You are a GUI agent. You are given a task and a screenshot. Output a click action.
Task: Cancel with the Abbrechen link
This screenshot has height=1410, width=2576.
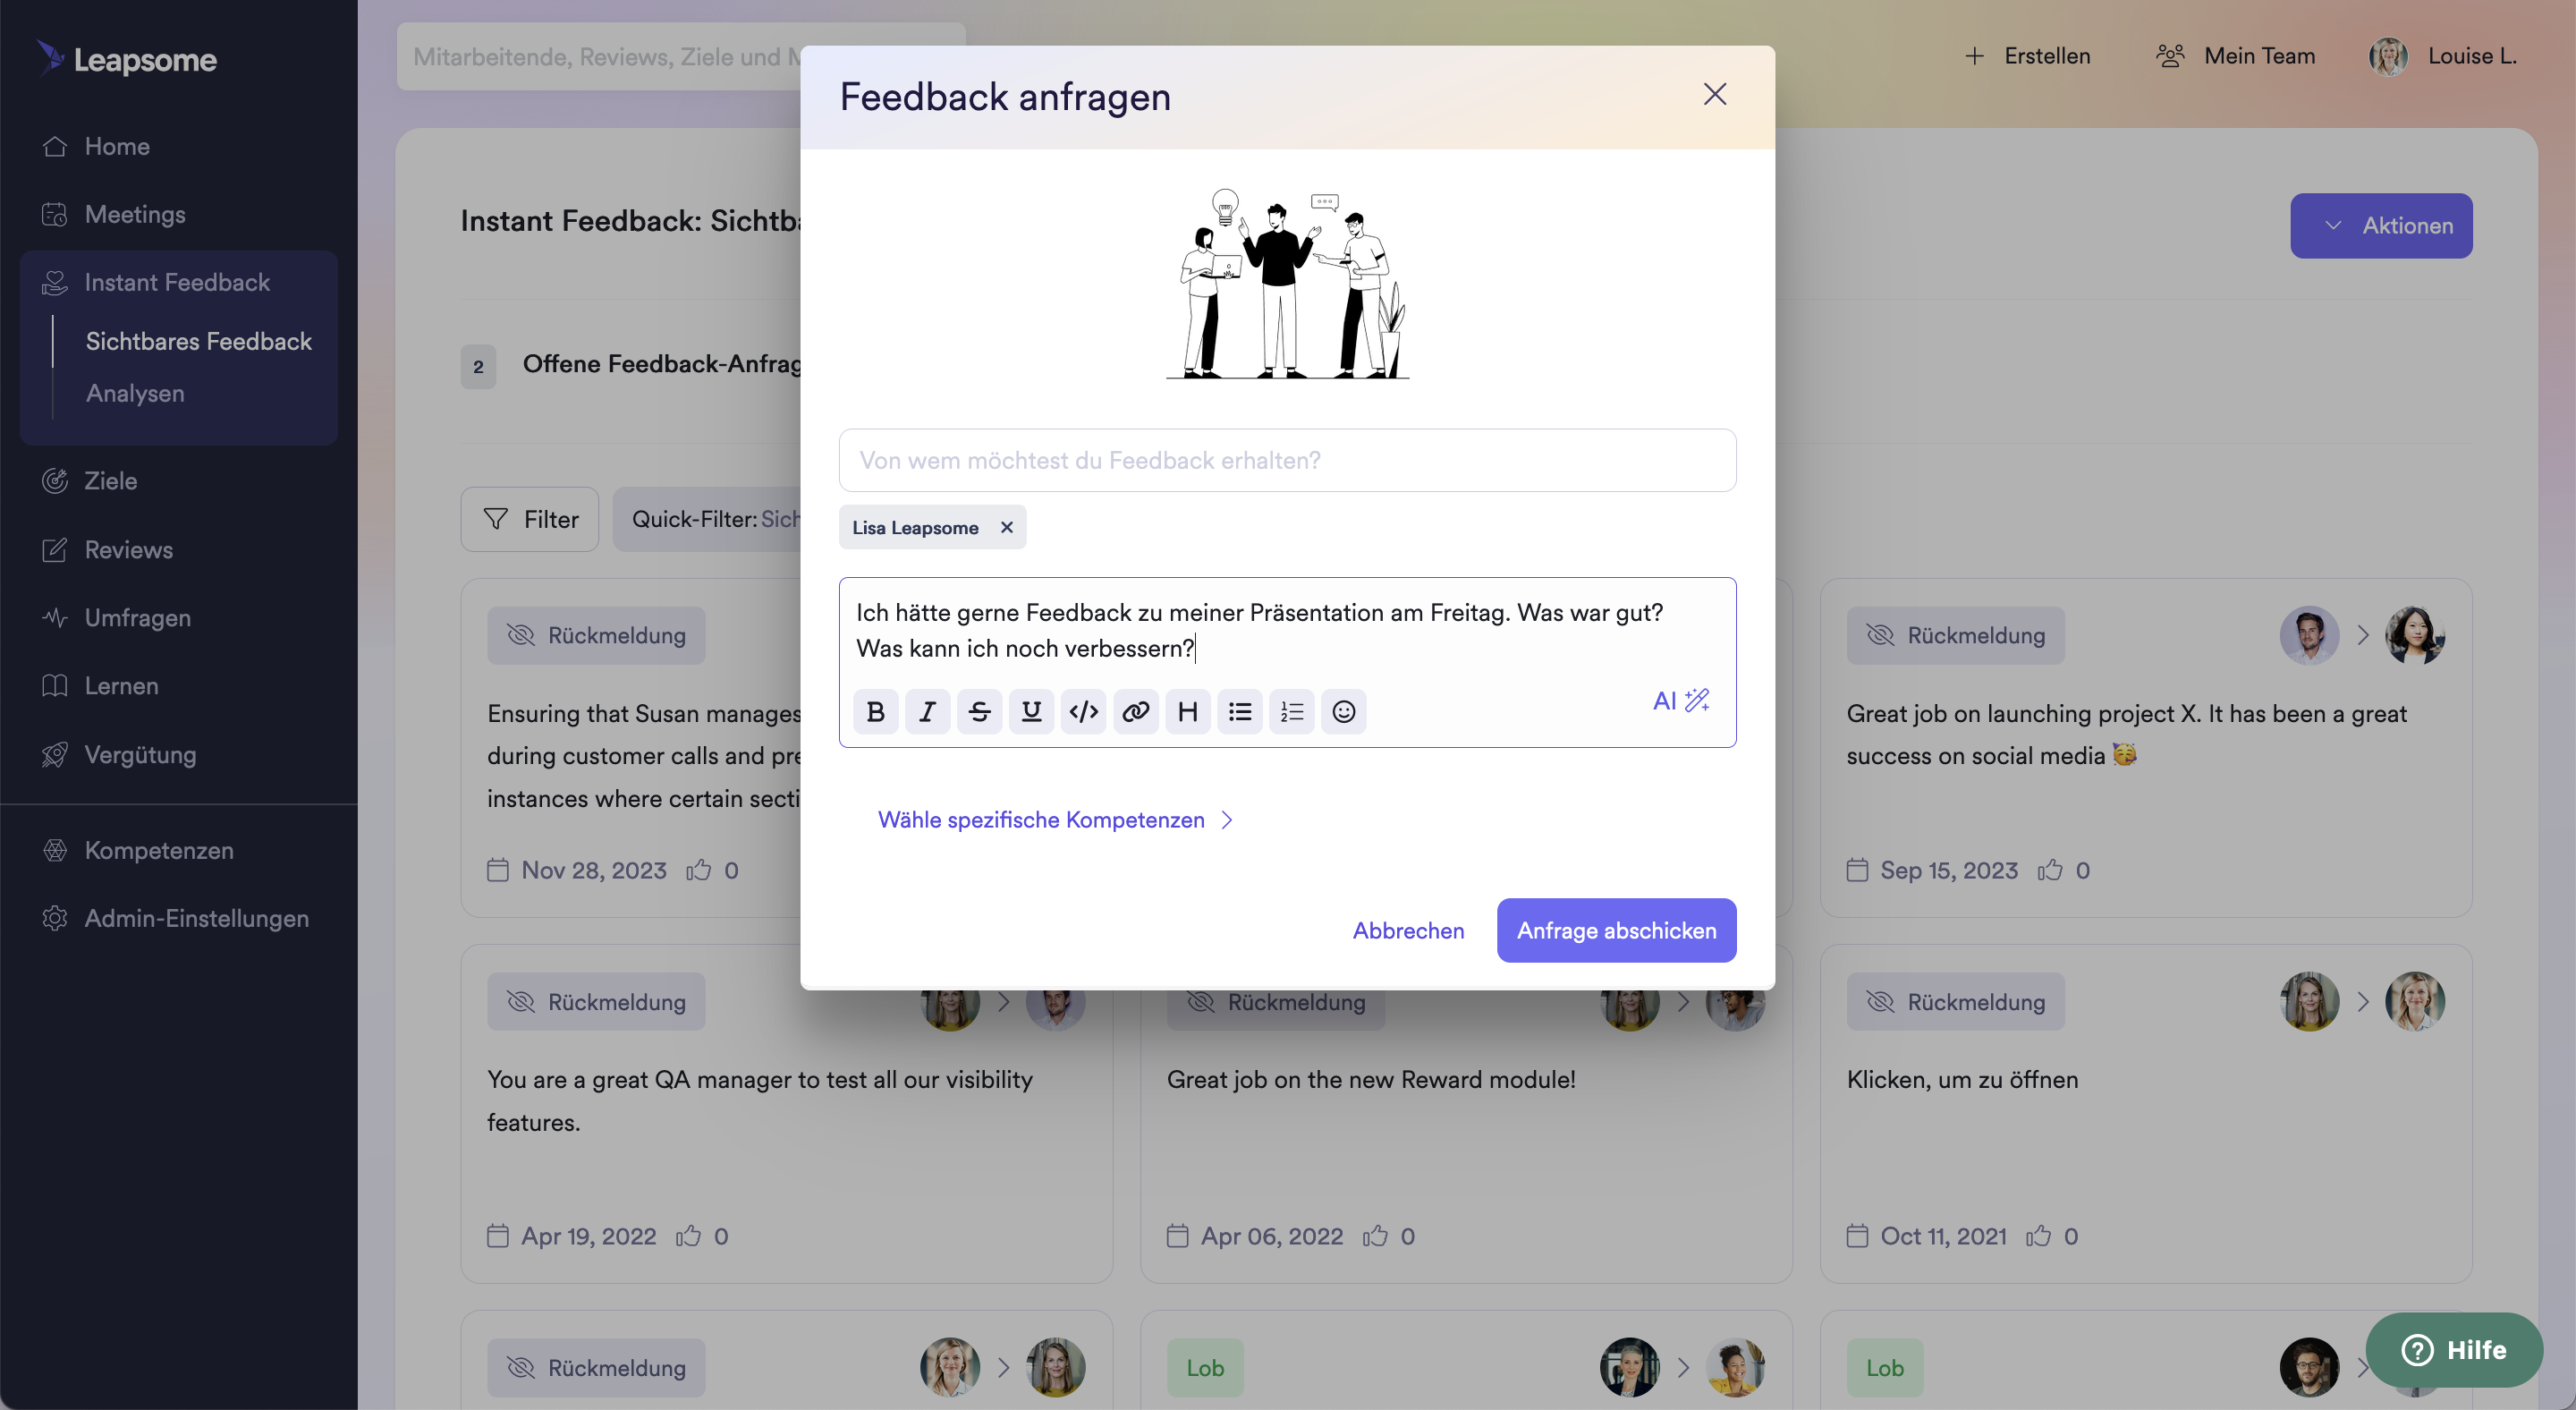click(x=1407, y=930)
